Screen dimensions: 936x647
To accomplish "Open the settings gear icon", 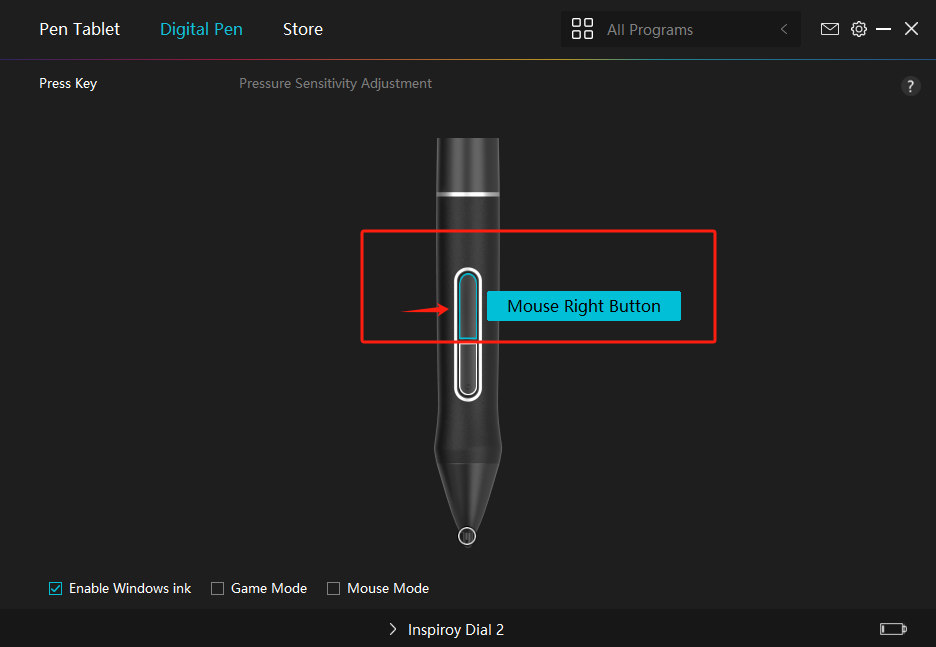I will 858,29.
